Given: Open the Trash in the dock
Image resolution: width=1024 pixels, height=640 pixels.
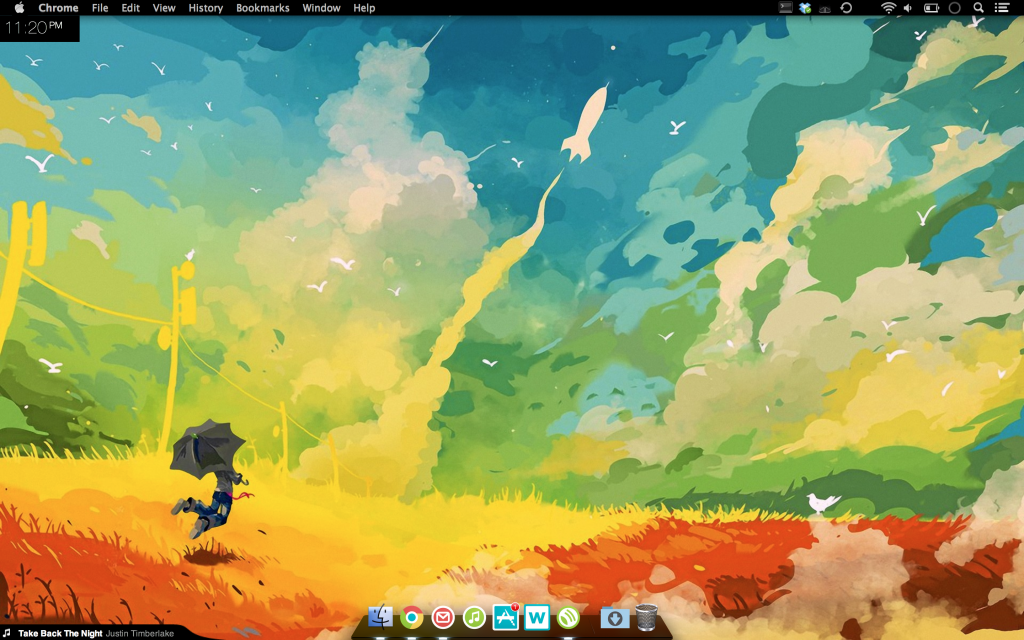Looking at the screenshot, I should [646, 616].
